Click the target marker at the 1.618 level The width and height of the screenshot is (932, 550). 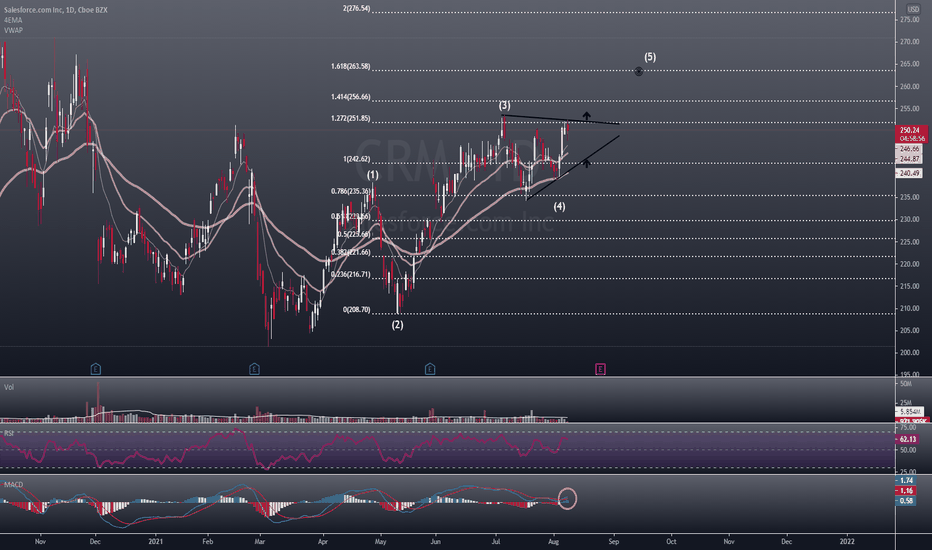638,71
